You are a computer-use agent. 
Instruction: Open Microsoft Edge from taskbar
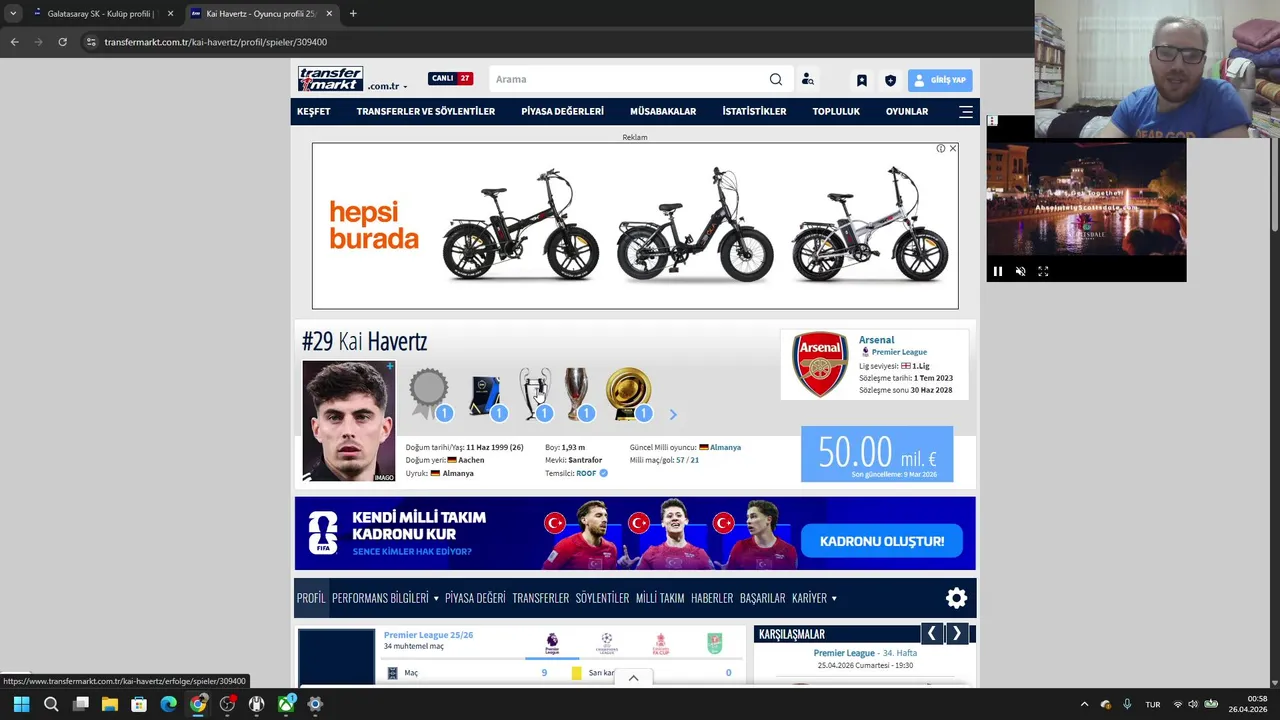click(169, 704)
